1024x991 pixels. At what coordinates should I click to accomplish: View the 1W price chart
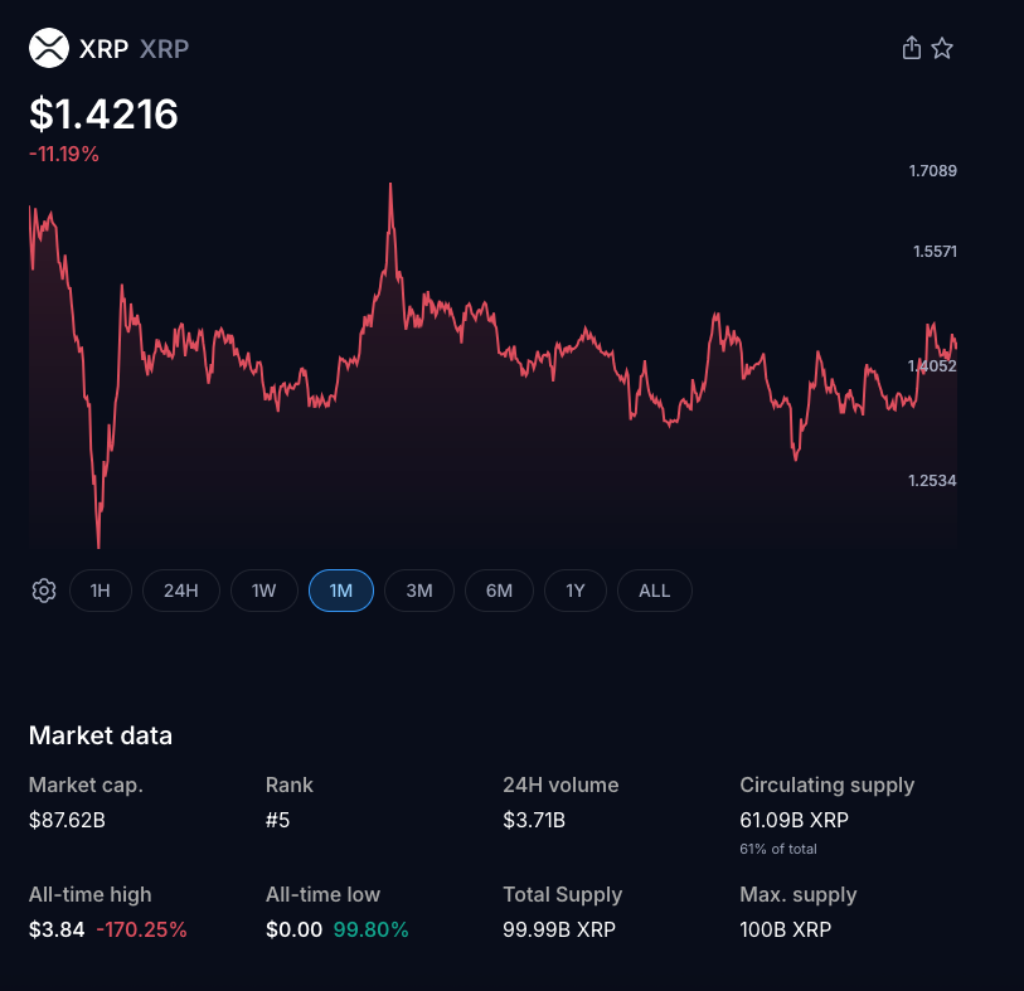(x=263, y=591)
